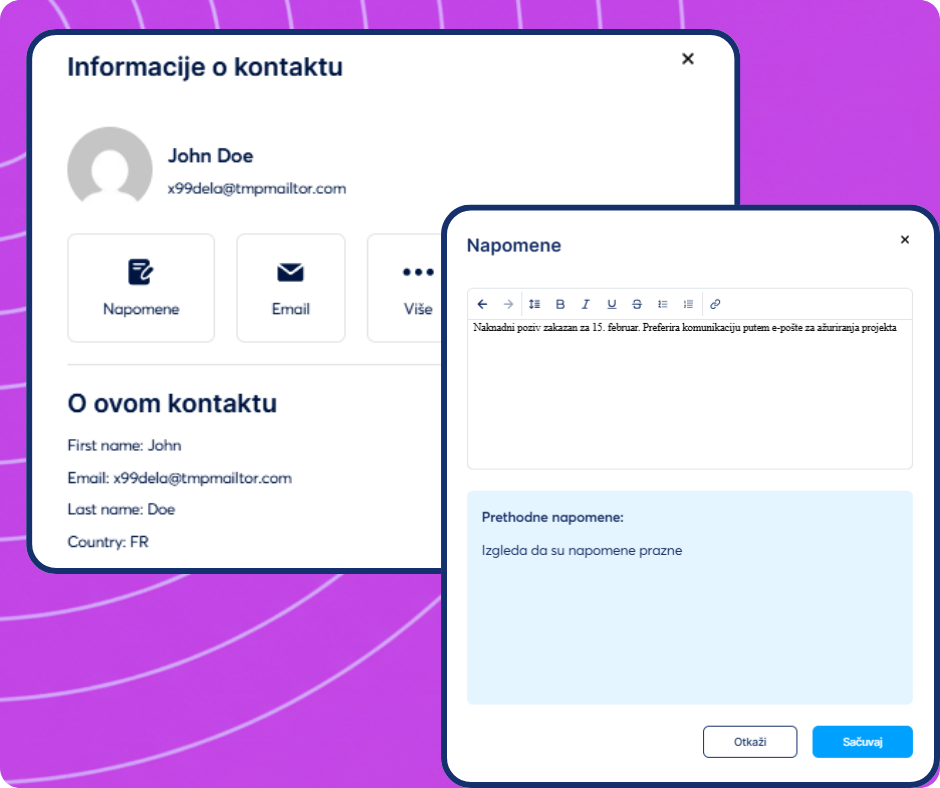This screenshot has width=940, height=788.
Task: Click the 'Country: FR' detail line
Action: click(x=108, y=542)
